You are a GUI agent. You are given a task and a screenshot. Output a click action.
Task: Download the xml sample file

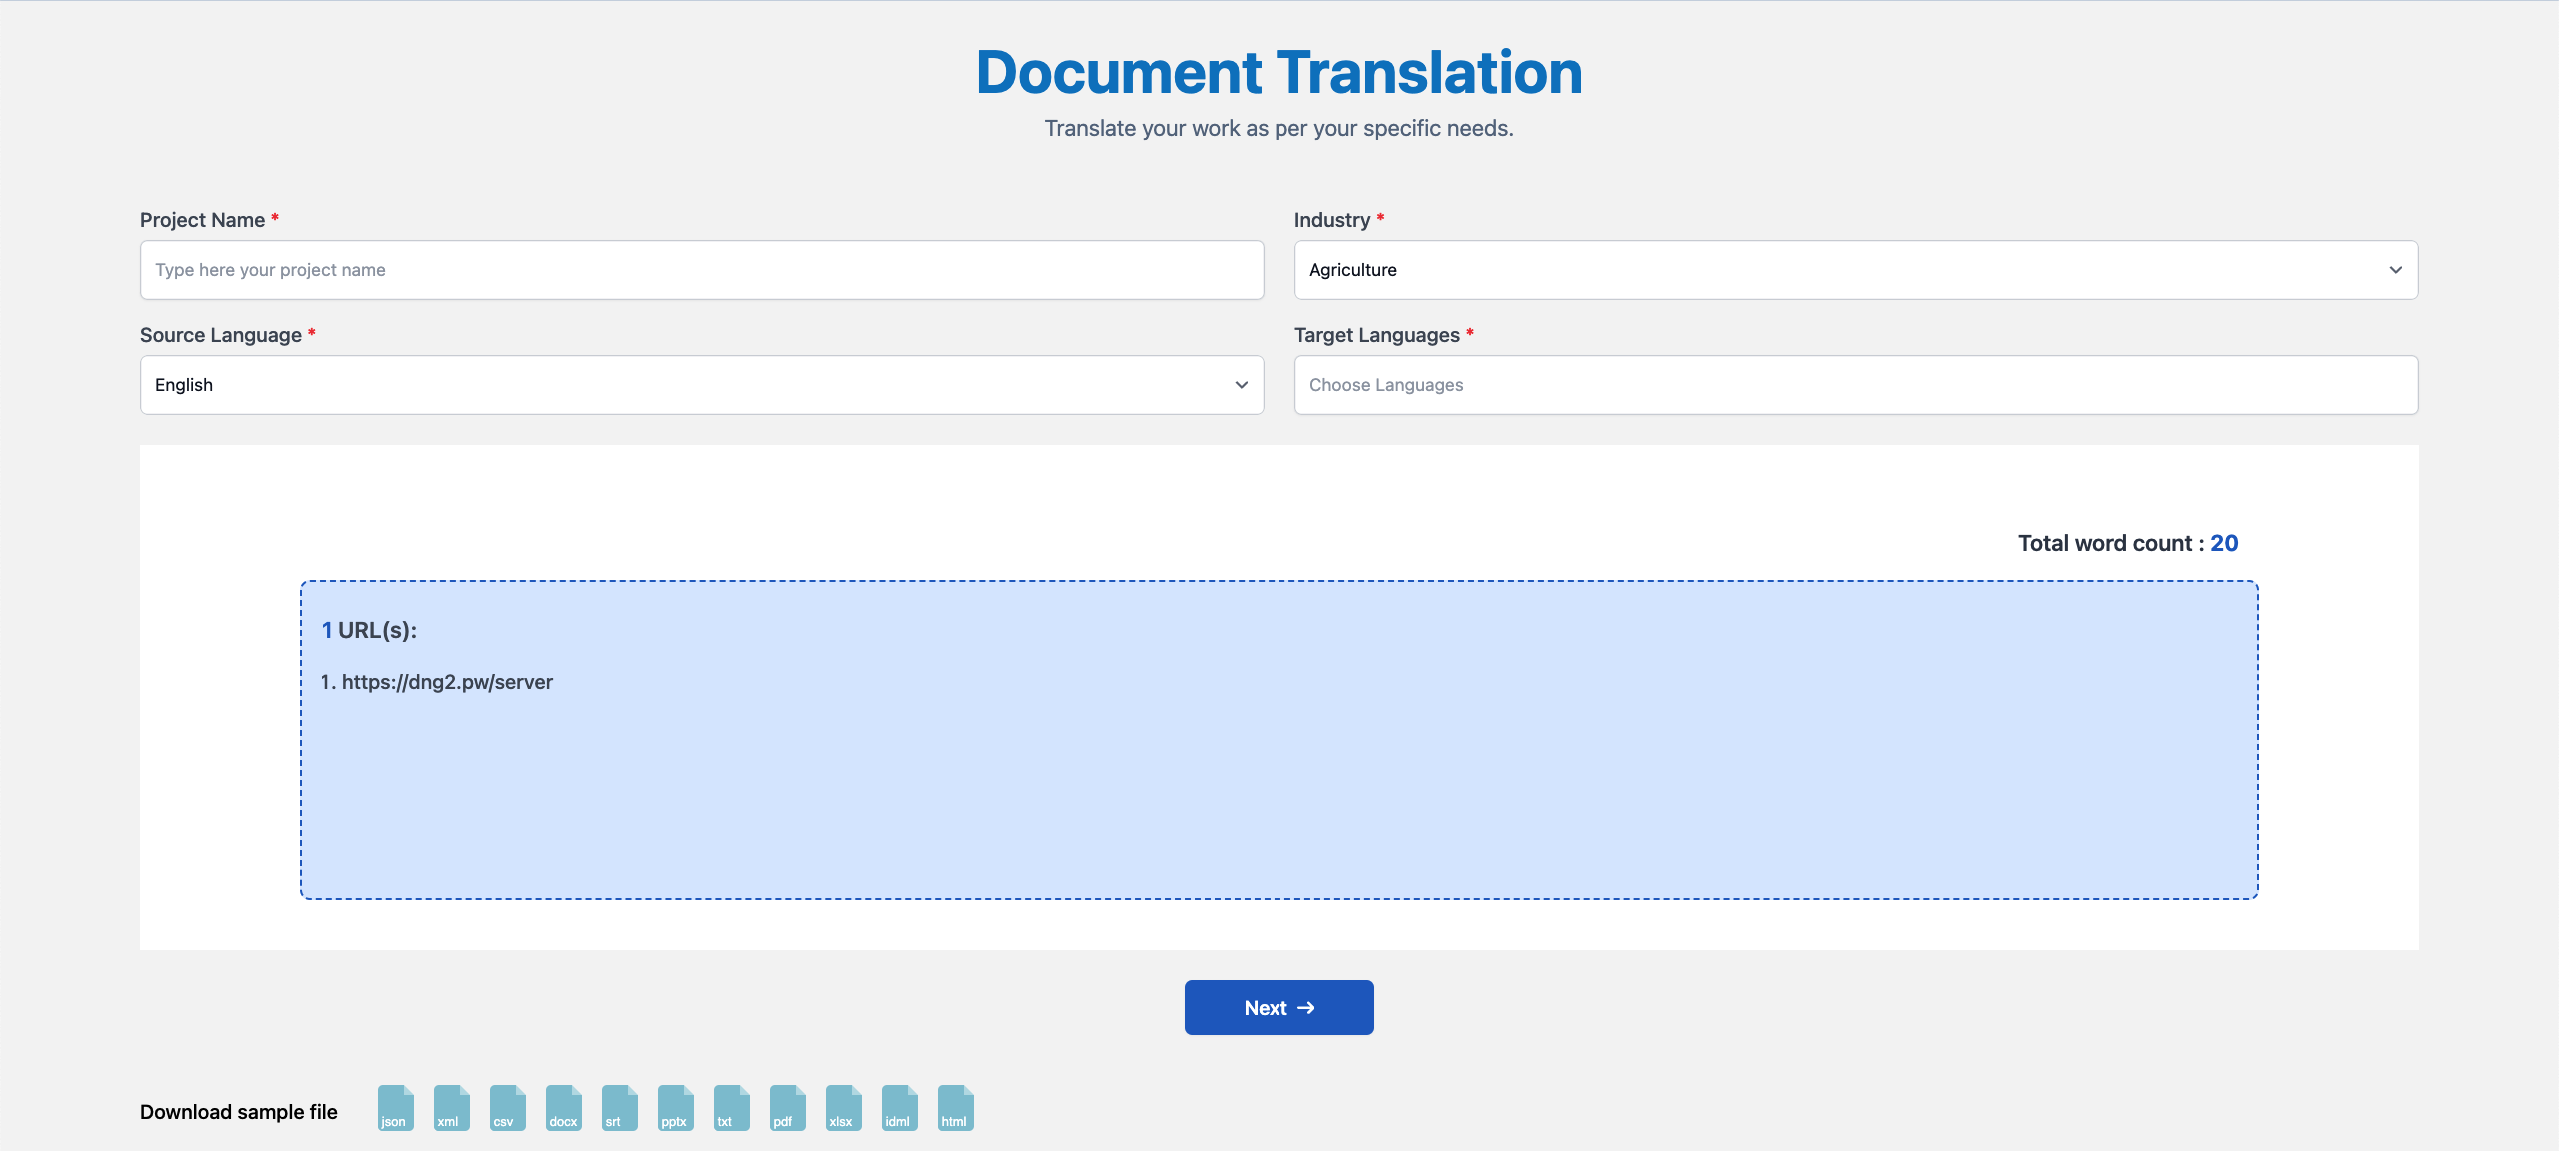tap(451, 1108)
